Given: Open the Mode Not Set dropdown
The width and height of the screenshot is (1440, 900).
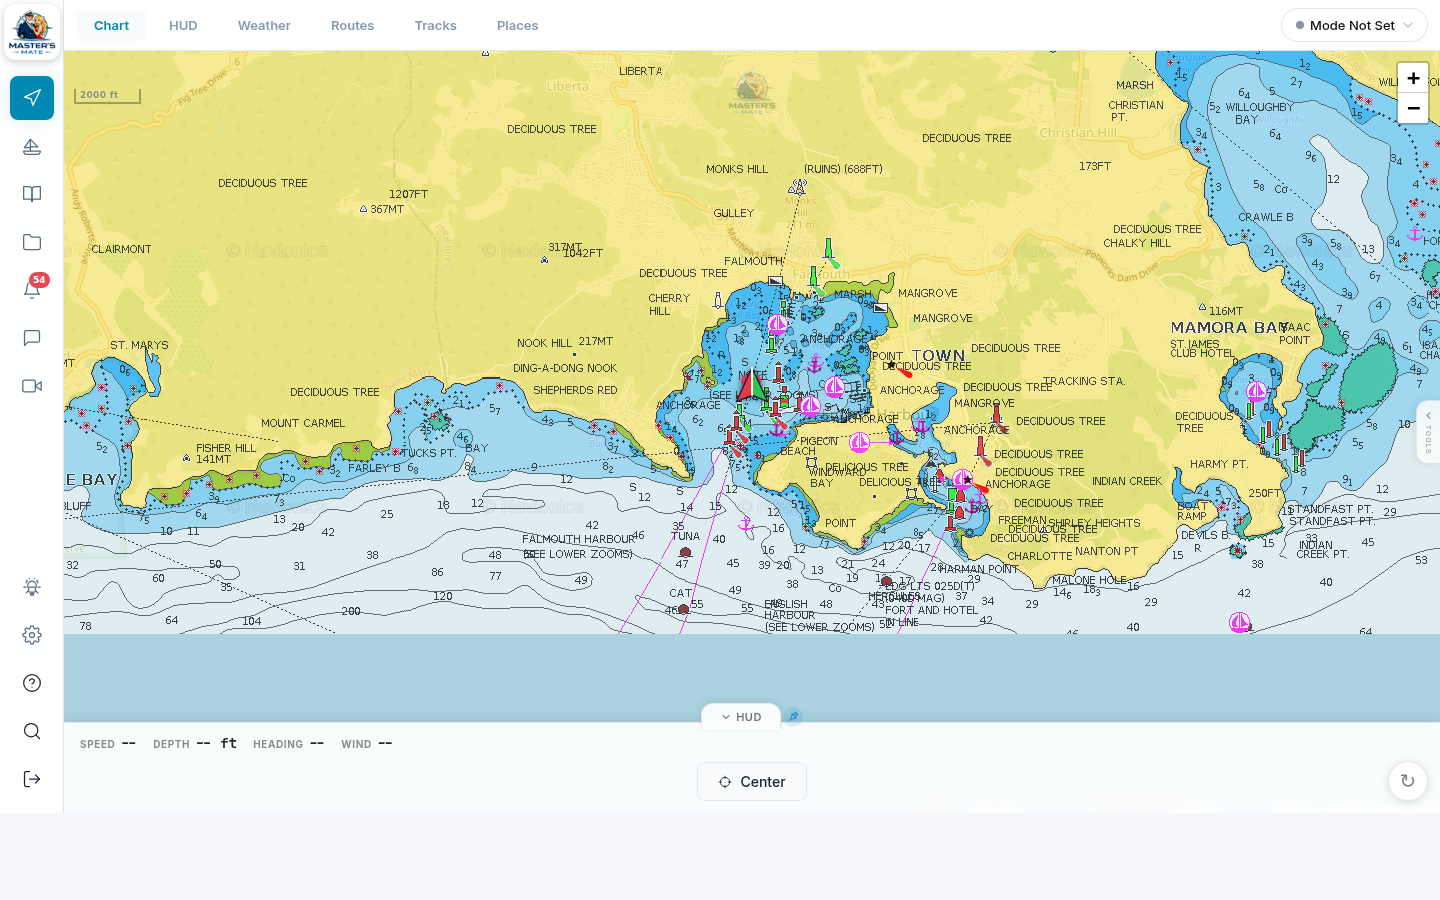Looking at the screenshot, I should [1354, 25].
